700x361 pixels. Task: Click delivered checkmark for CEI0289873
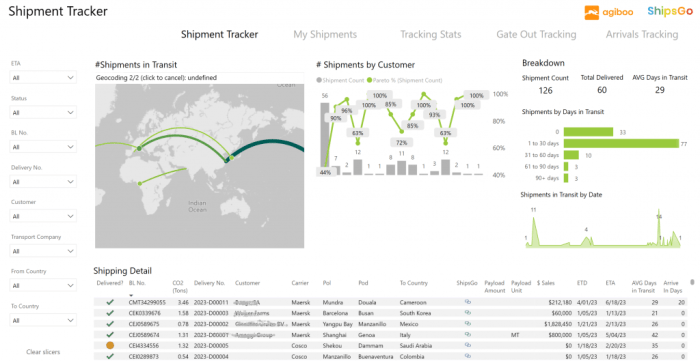pyautogui.click(x=110, y=356)
